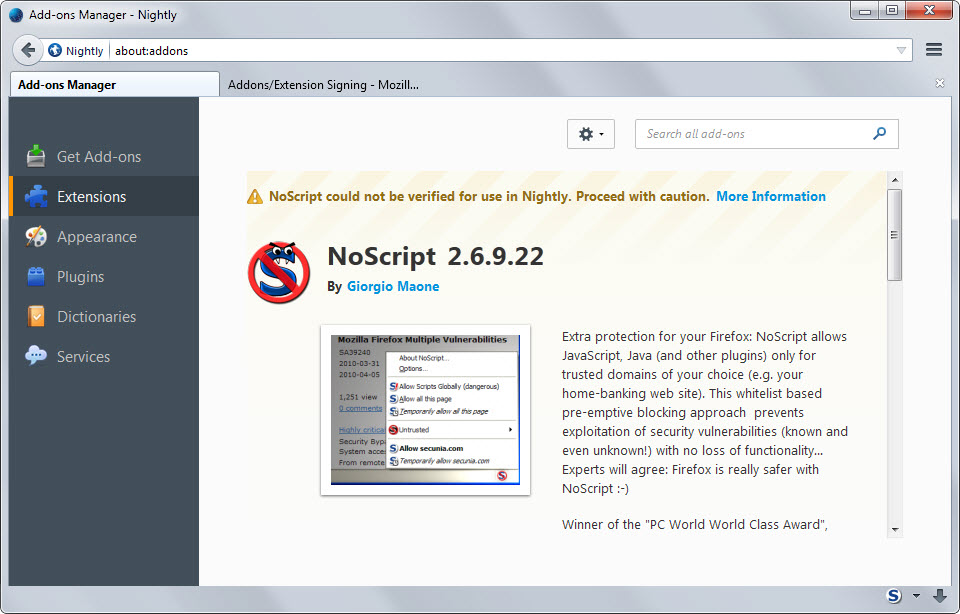This screenshot has height=614, width=960.
Task: Click the NoScript screenshot thumbnail
Action: click(425, 410)
